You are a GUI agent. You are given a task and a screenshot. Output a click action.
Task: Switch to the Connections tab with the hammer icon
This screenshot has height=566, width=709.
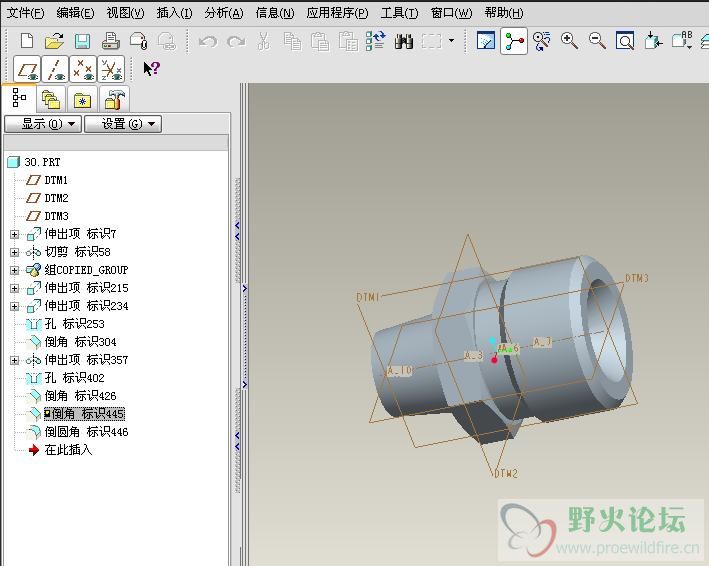click(x=113, y=100)
